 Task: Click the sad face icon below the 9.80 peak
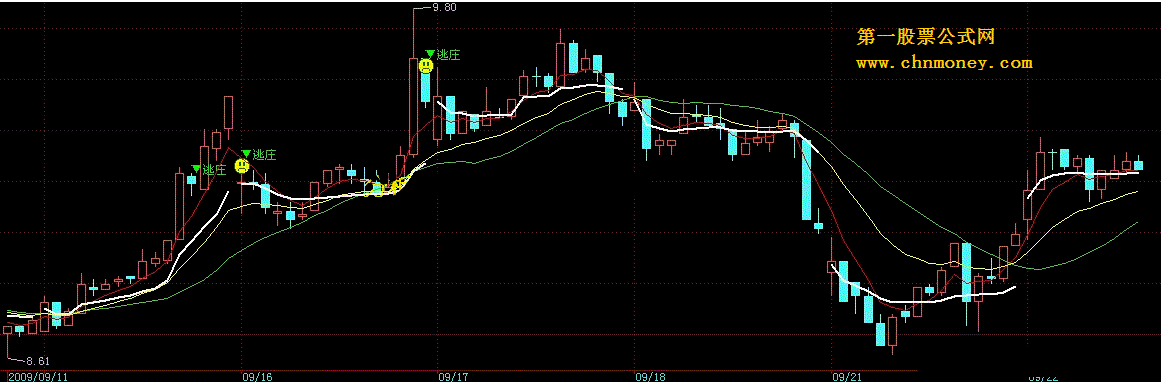click(x=426, y=66)
